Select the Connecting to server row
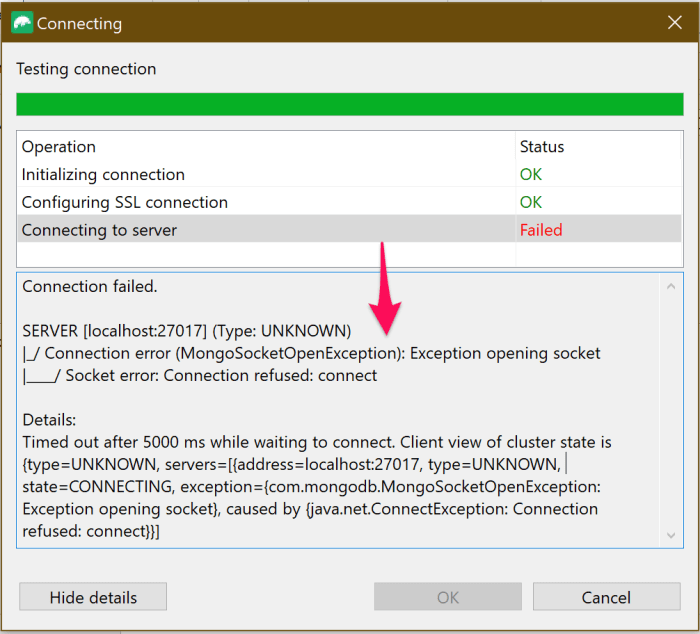Screen dimensions: 700x634 pos(350,230)
